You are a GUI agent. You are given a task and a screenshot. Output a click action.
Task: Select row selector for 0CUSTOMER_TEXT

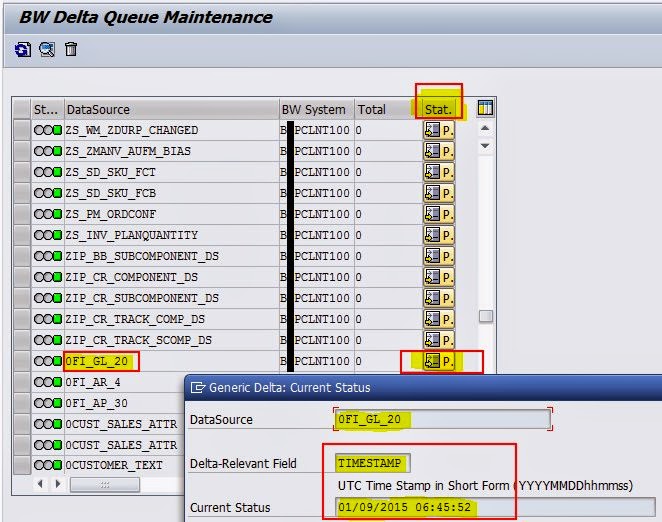pyautogui.click(x=22, y=465)
